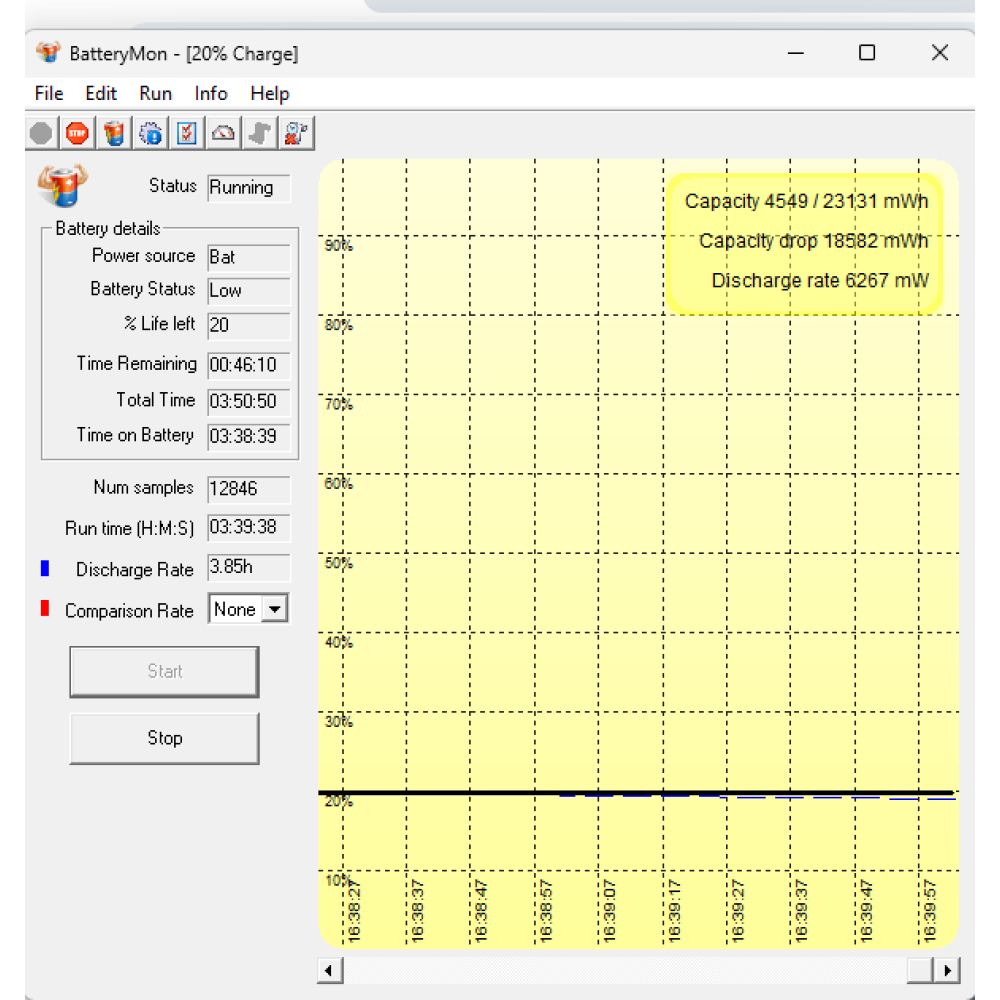Image resolution: width=1000 pixels, height=1000 pixels.
Task: Open the checklist configuration toolbar icon
Action: (x=186, y=133)
